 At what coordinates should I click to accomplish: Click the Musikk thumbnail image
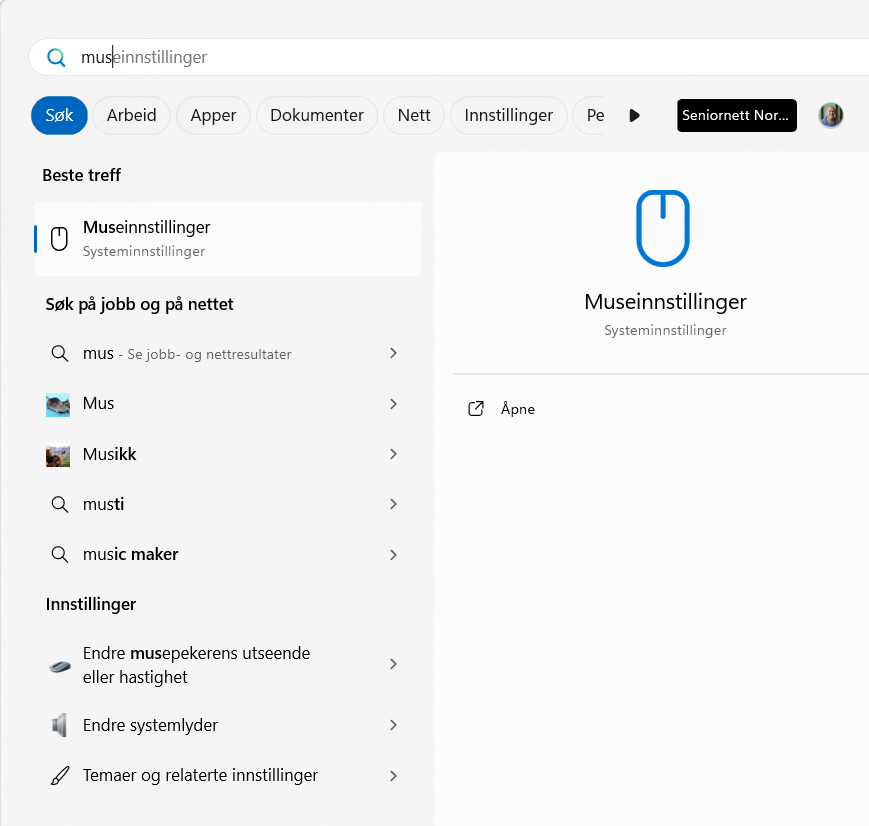(58, 455)
